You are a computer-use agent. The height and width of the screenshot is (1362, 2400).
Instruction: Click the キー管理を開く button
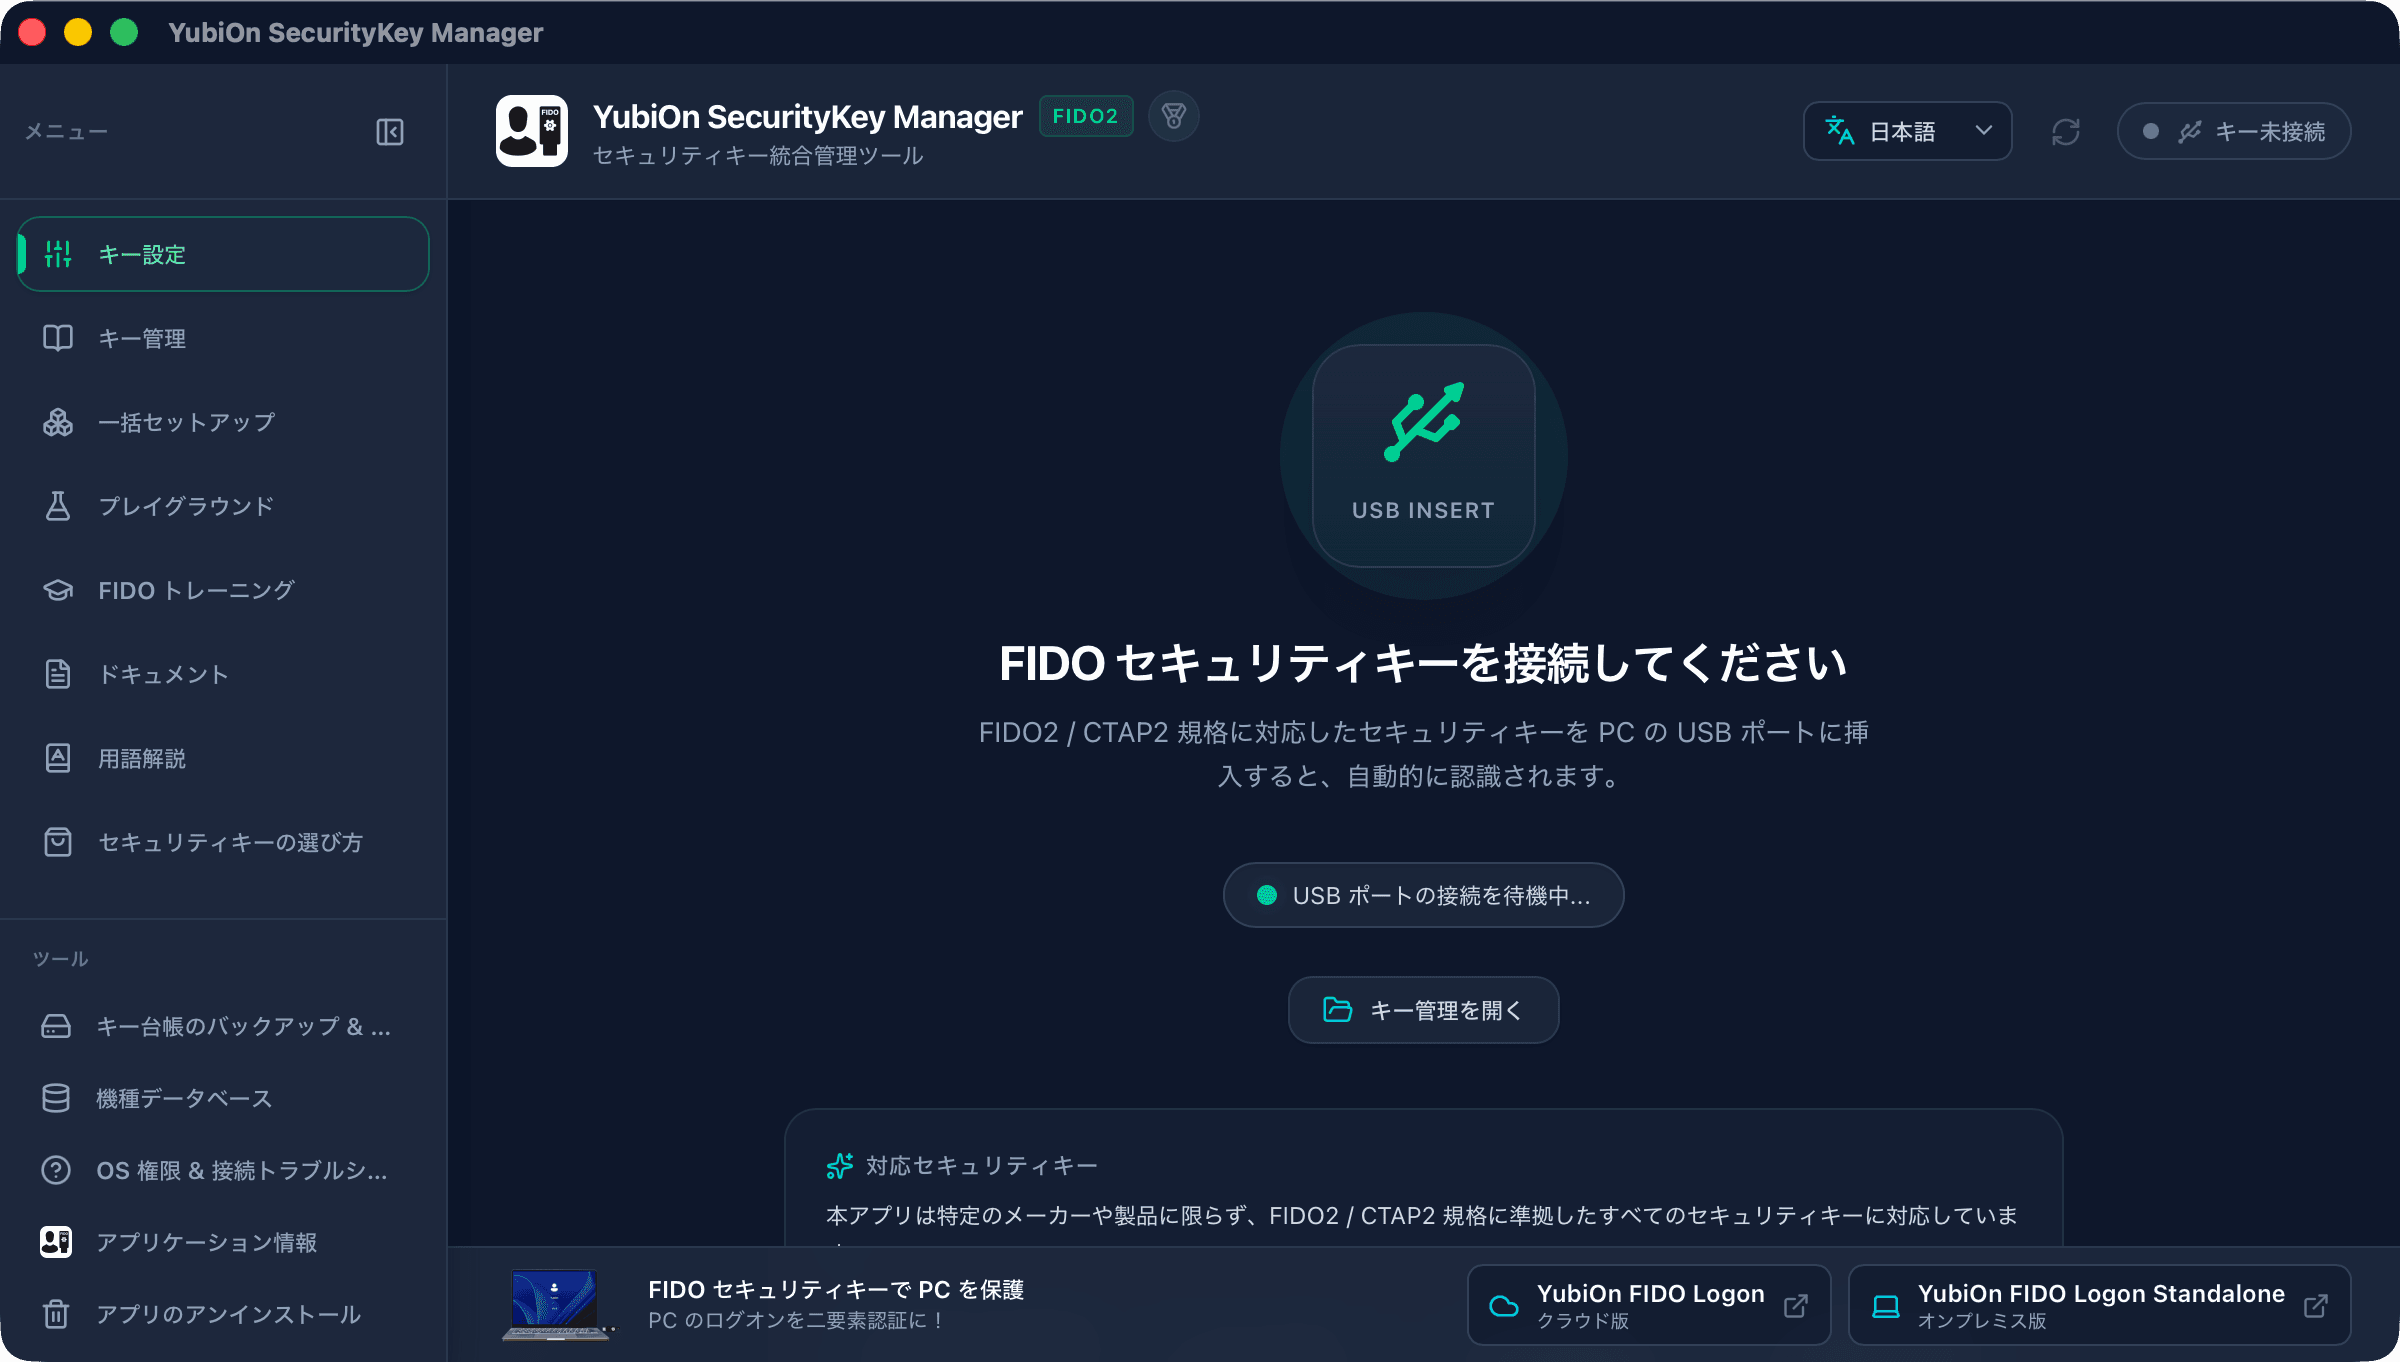(1424, 1010)
